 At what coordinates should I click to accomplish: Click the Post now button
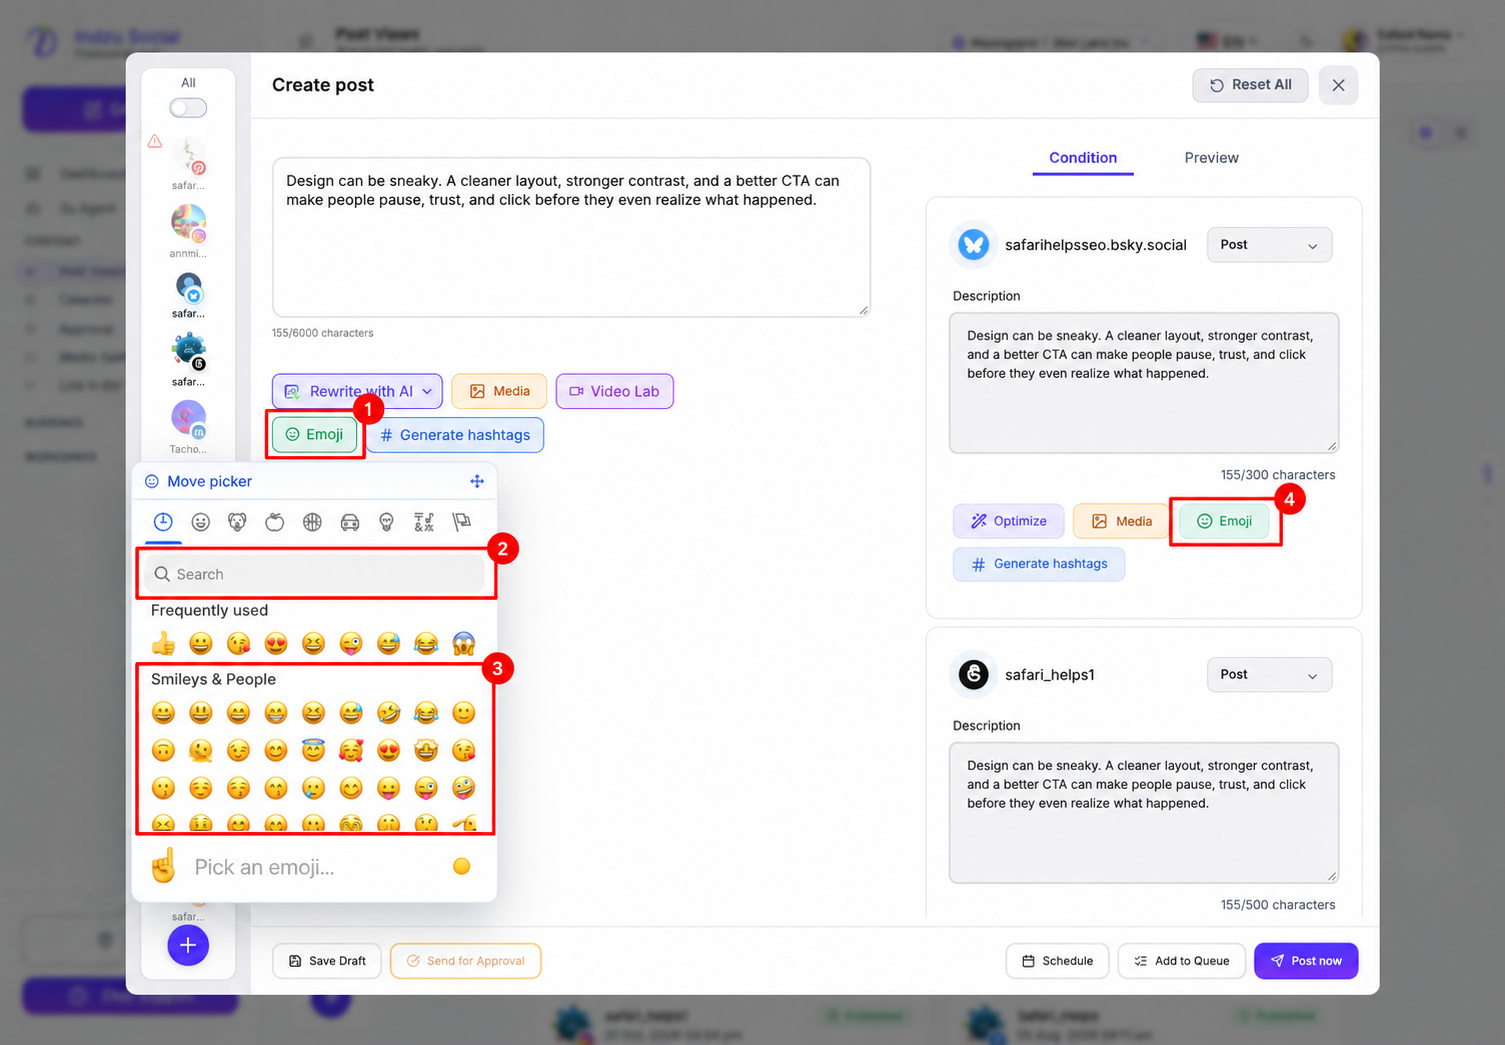click(1306, 961)
